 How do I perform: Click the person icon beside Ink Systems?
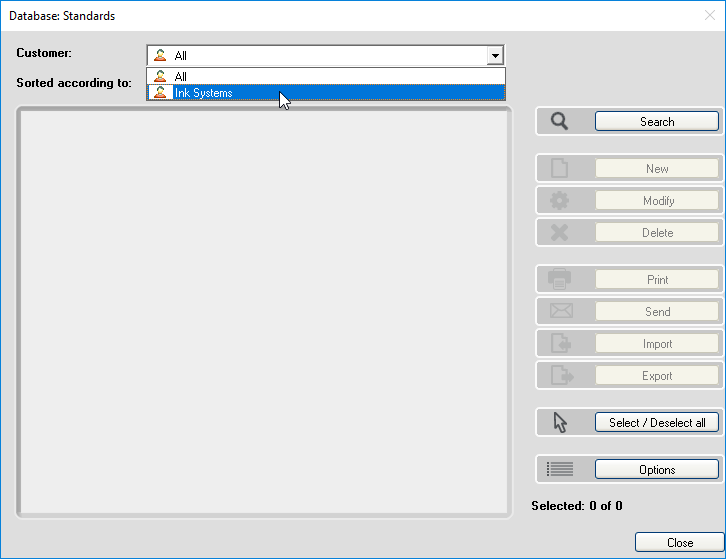[x=160, y=93]
